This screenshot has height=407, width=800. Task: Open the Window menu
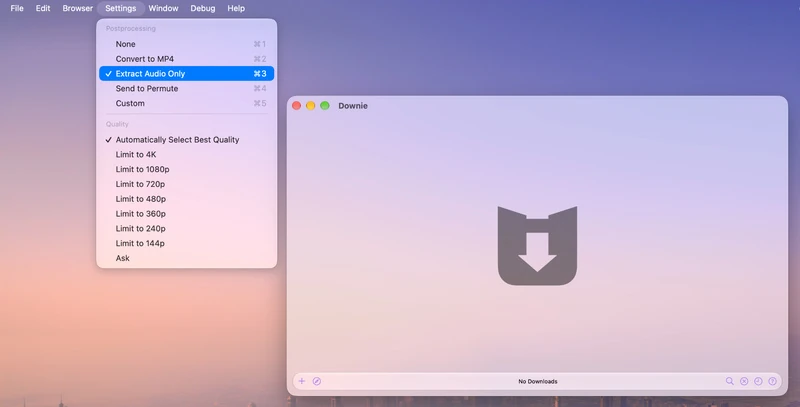163,8
